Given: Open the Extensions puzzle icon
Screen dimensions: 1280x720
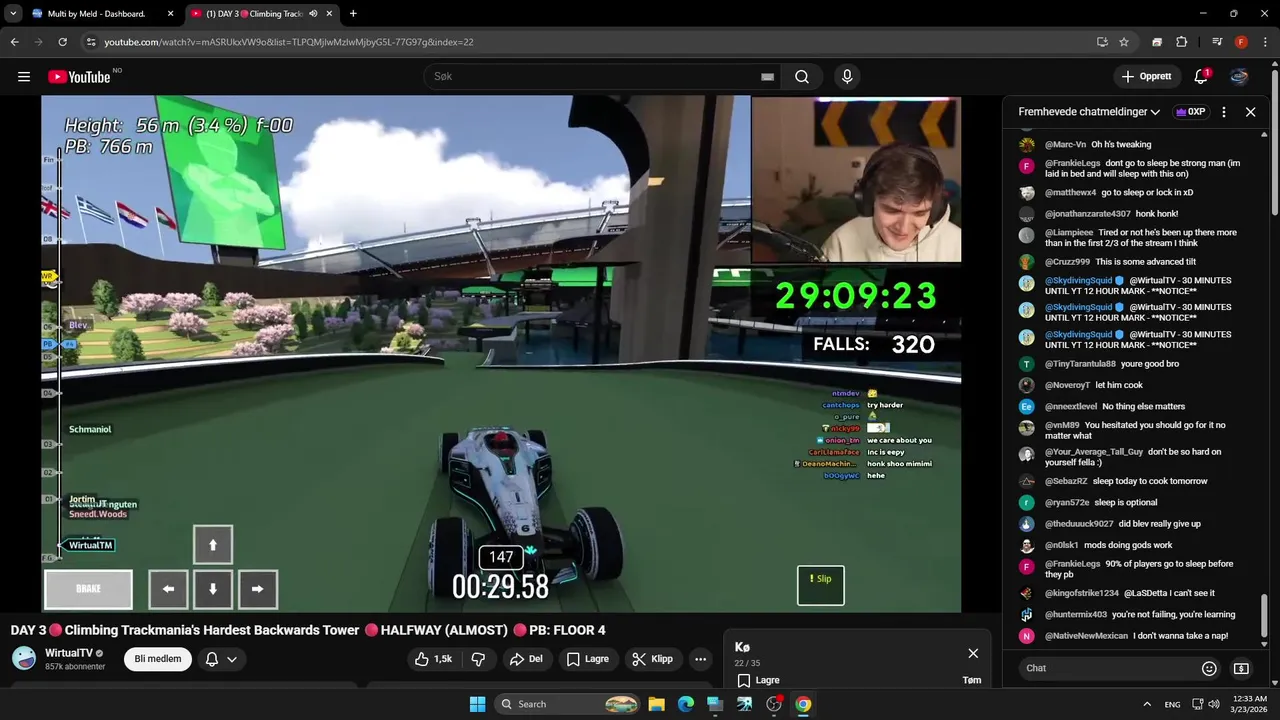Looking at the screenshot, I should pos(1182,42).
